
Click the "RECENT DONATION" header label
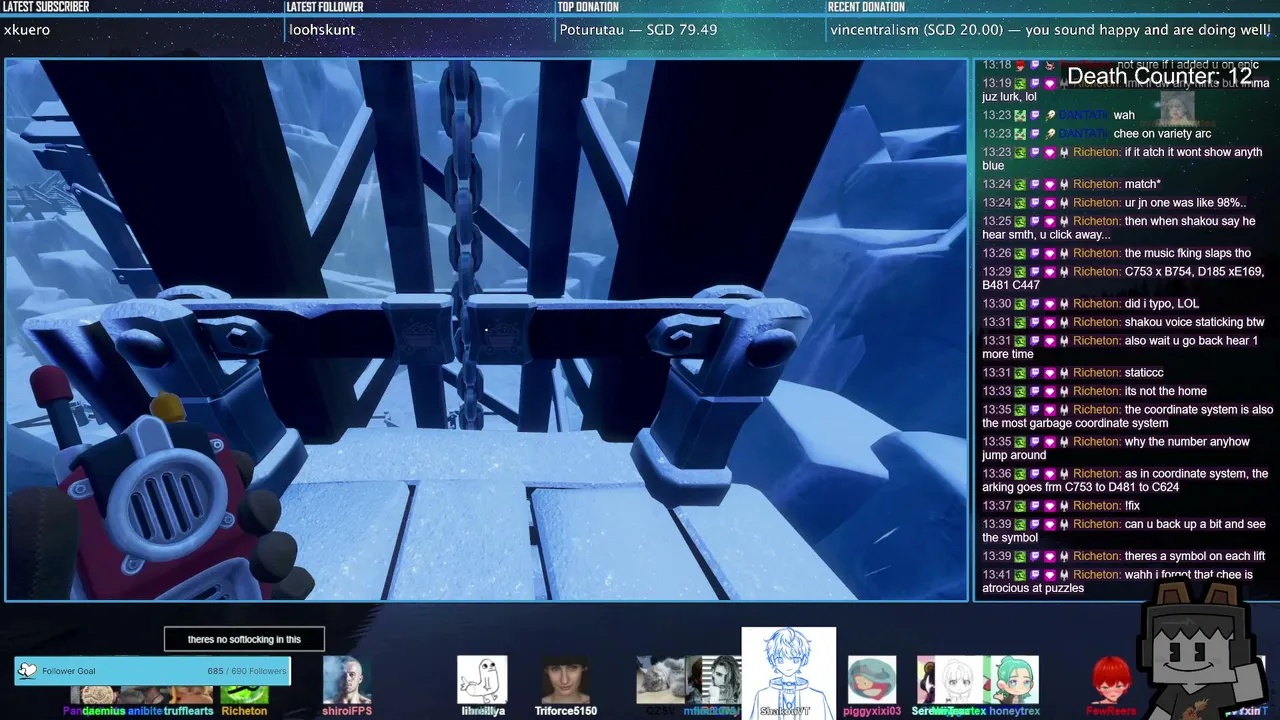coord(866,7)
